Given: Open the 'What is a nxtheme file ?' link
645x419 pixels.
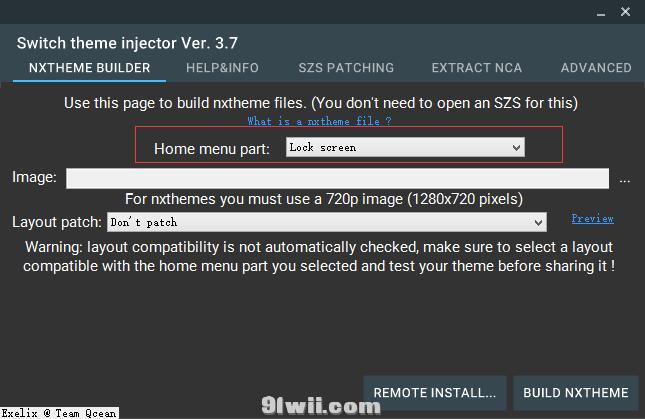Looking at the screenshot, I should tap(320, 121).
